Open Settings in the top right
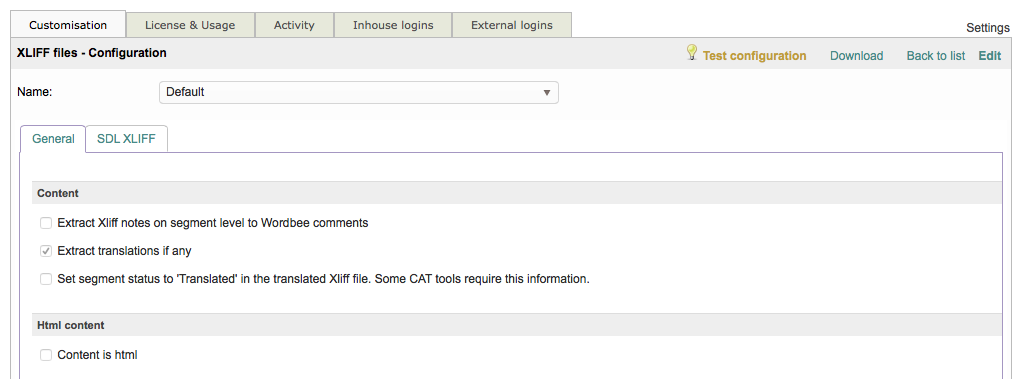The width and height of the screenshot is (1021, 379). point(988,28)
